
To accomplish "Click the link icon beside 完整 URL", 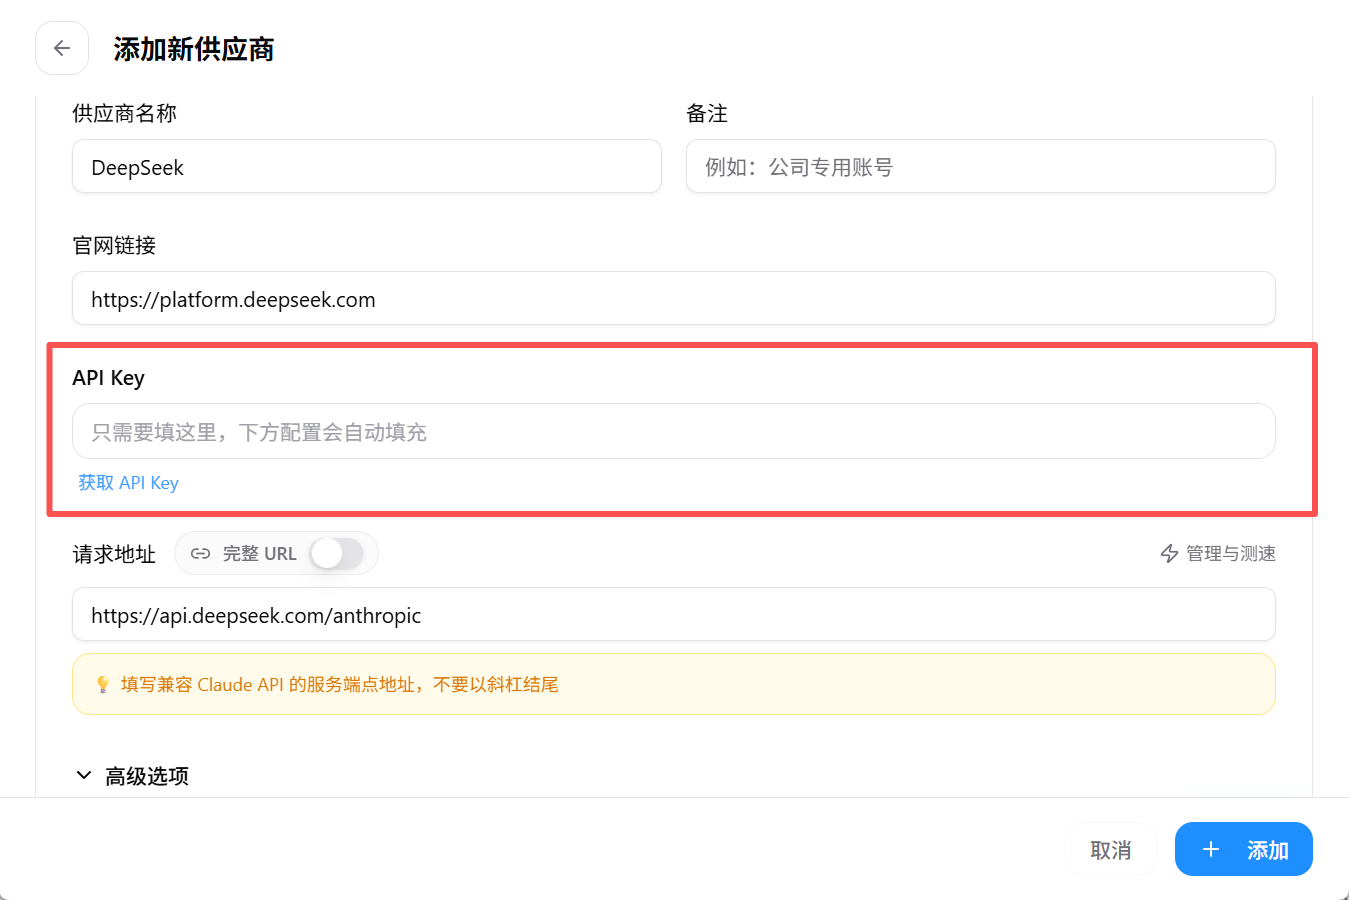I will (x=200, y=554).
